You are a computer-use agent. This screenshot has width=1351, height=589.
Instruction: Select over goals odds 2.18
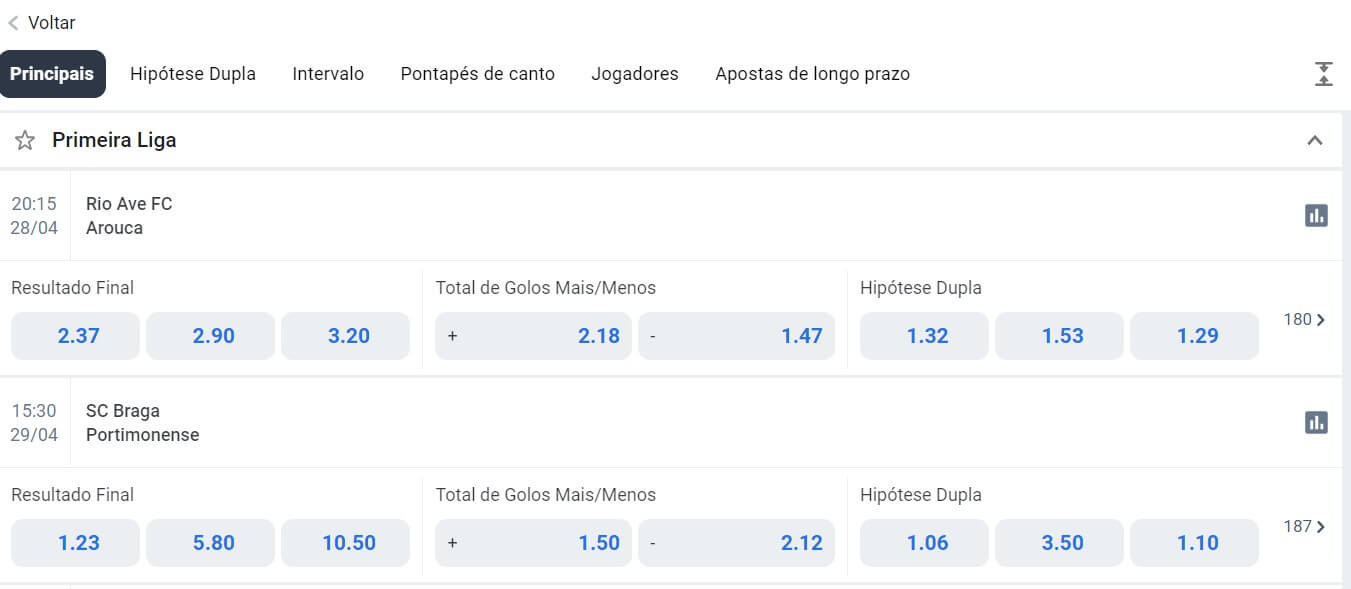pyautogui.click(x=533, y=336)
